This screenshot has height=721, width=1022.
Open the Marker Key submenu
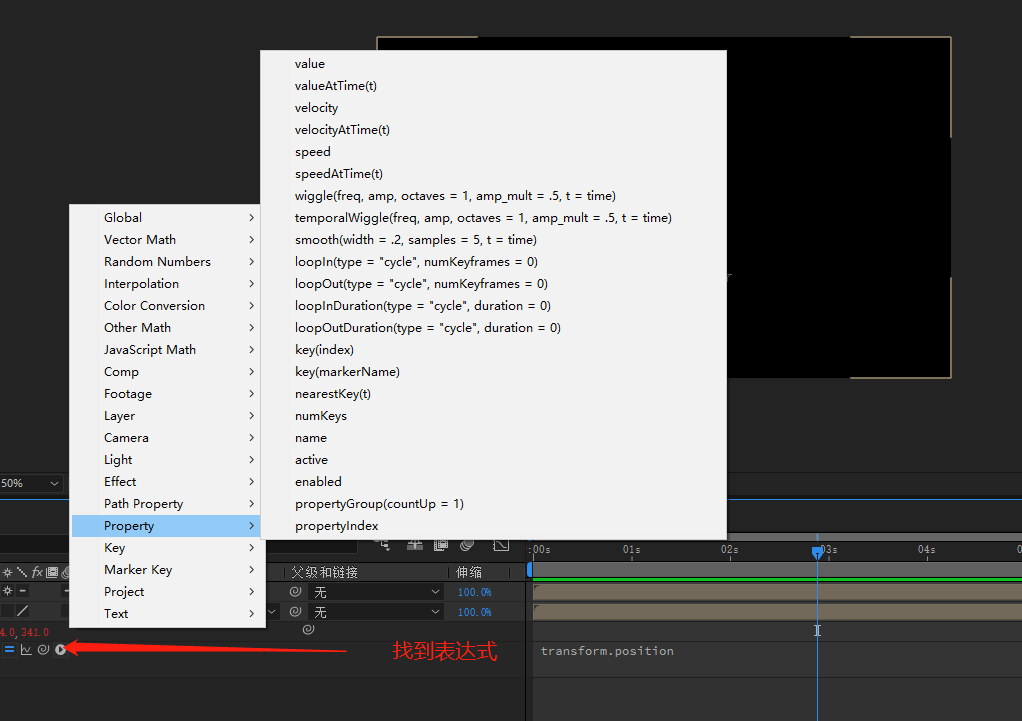[168, 570]
